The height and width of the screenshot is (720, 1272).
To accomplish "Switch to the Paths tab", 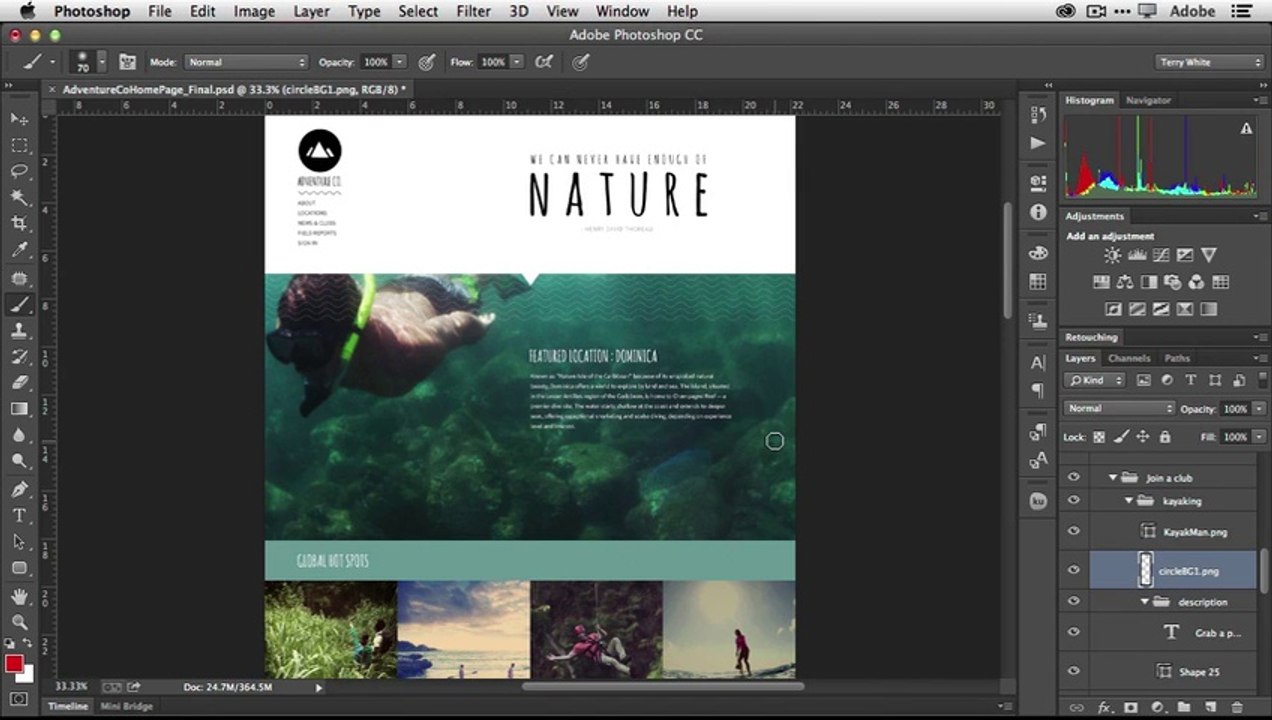I will coord(1177,358).
